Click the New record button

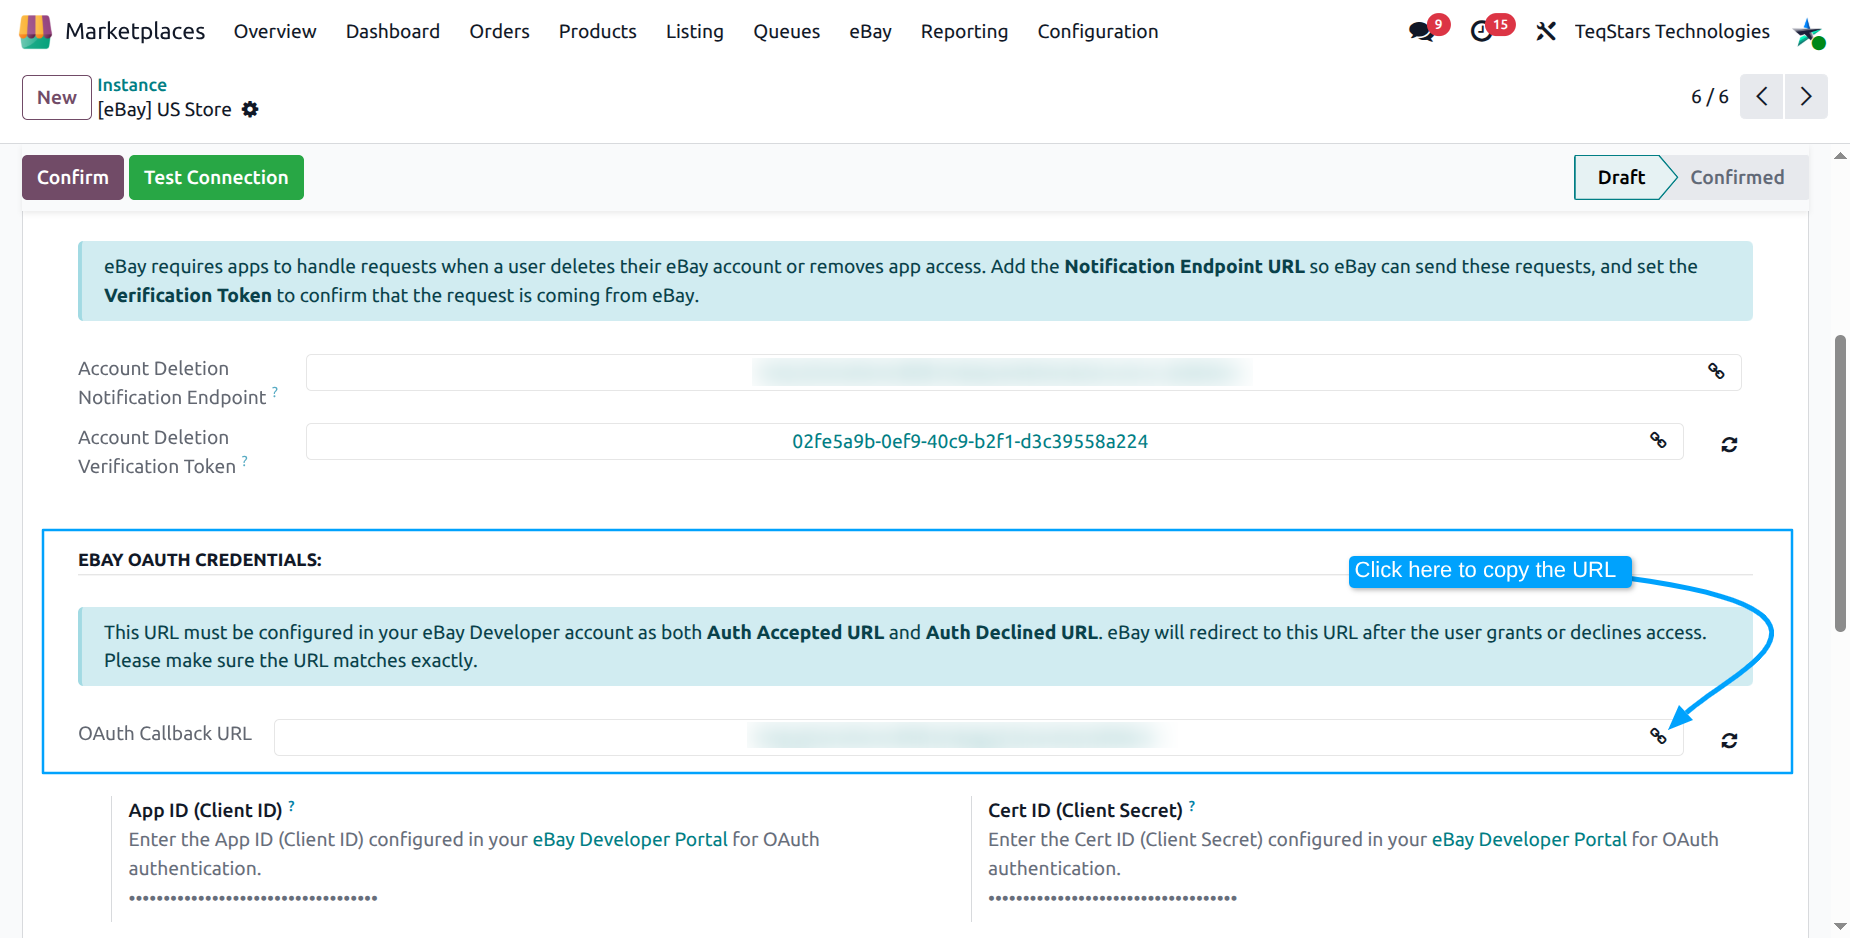57,97
